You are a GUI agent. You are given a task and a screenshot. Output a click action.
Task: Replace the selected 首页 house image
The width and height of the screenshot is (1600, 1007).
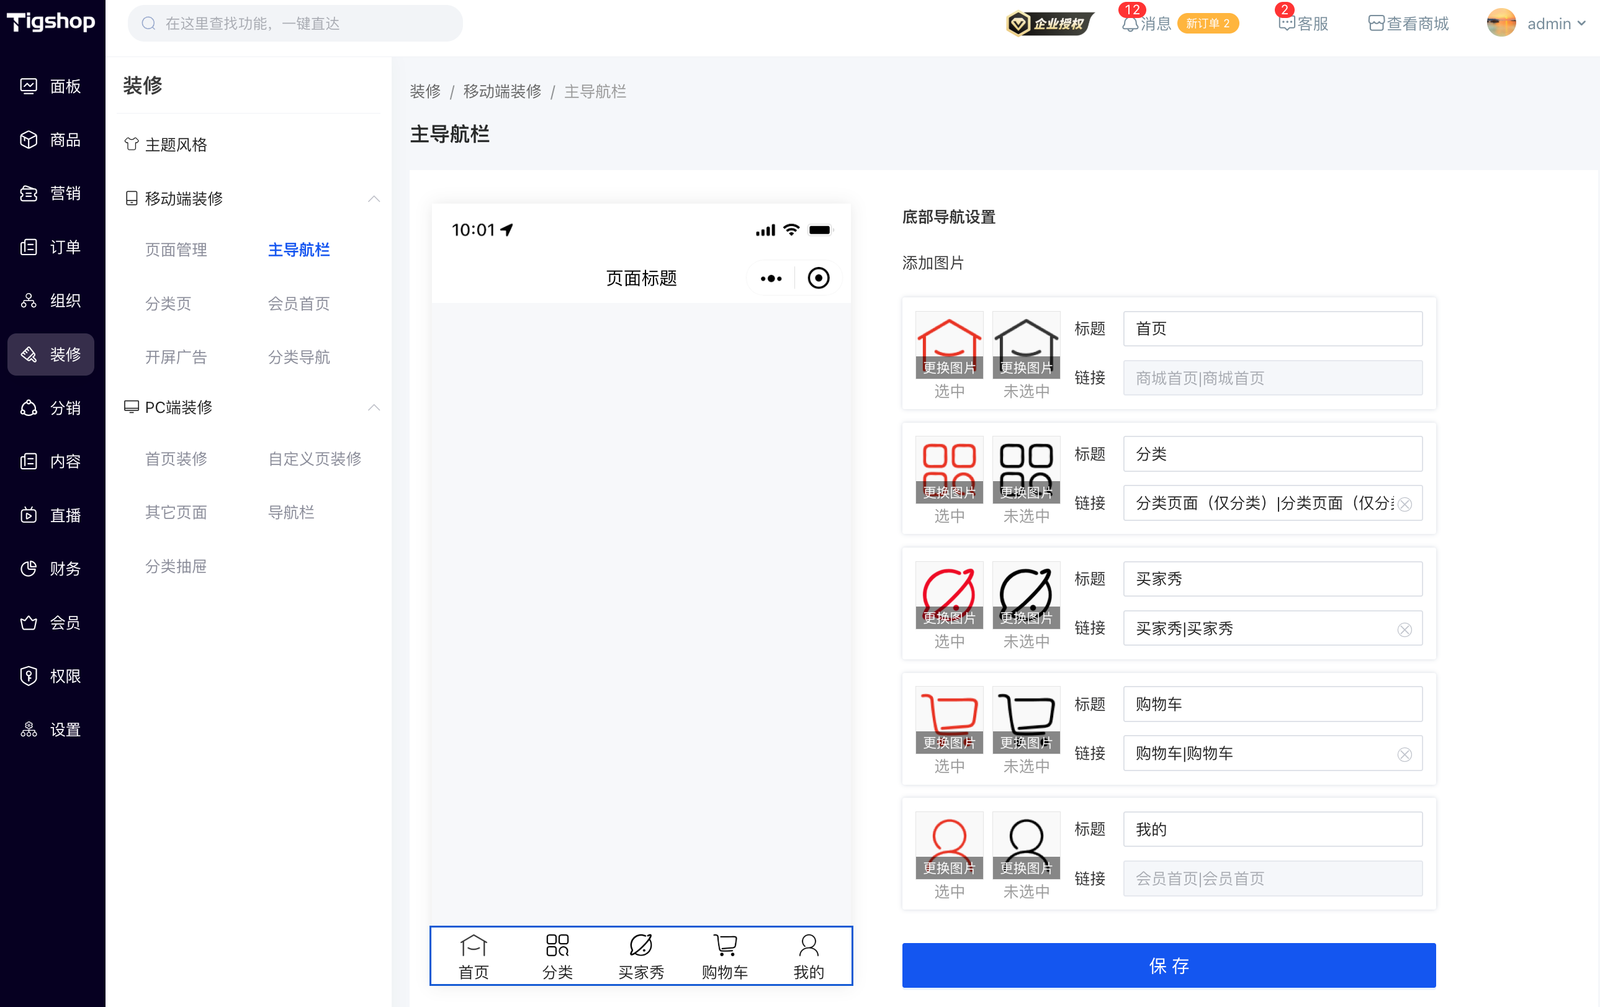(x=949, y=345)
